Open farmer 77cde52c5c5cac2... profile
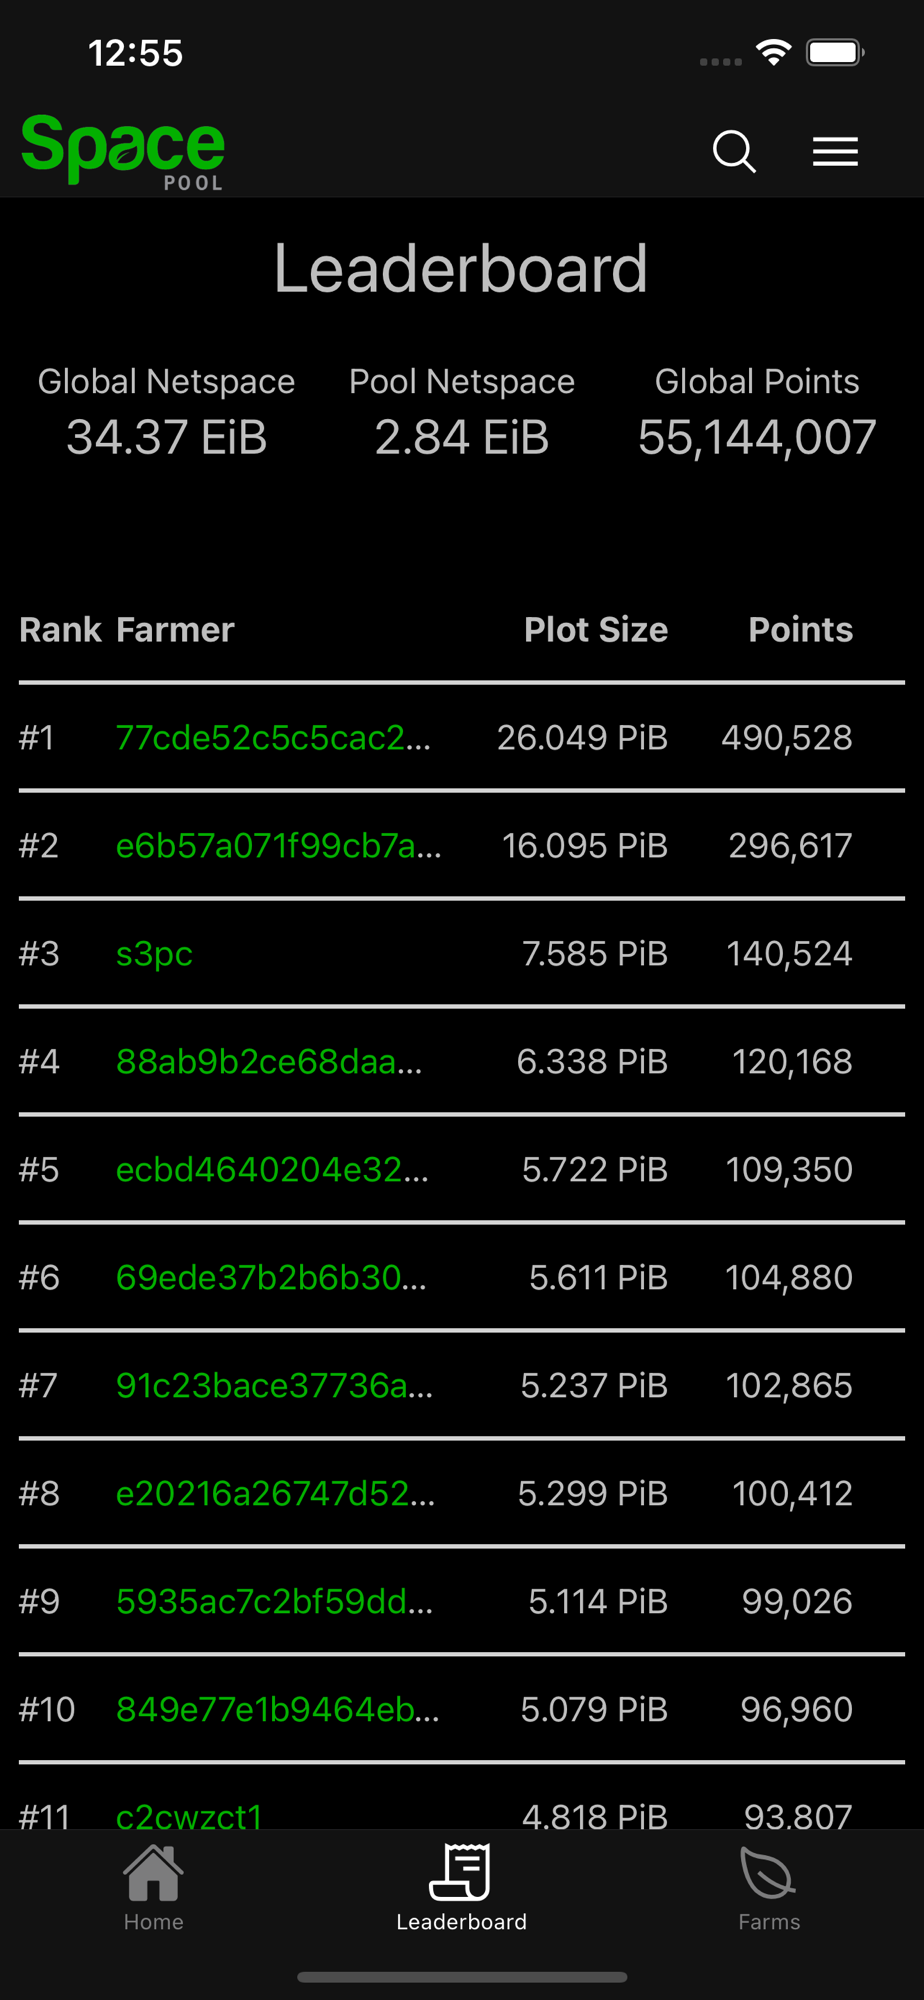 tap(273, 738)
